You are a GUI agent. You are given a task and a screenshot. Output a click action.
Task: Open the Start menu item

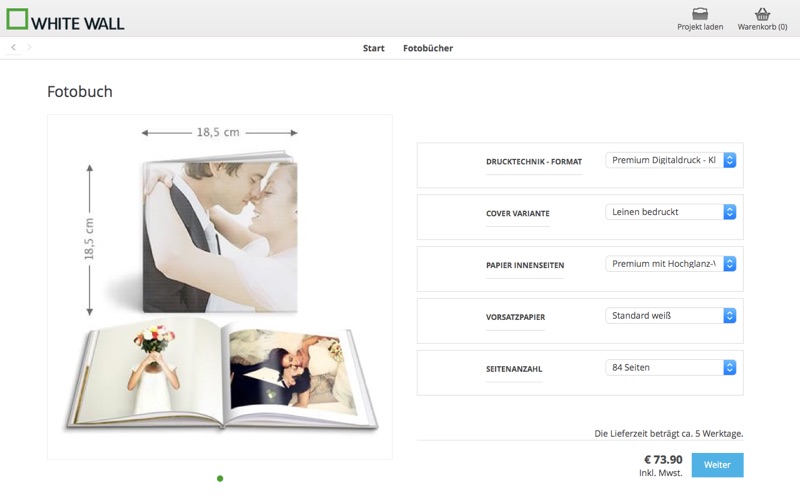click(x=373, y=48)
